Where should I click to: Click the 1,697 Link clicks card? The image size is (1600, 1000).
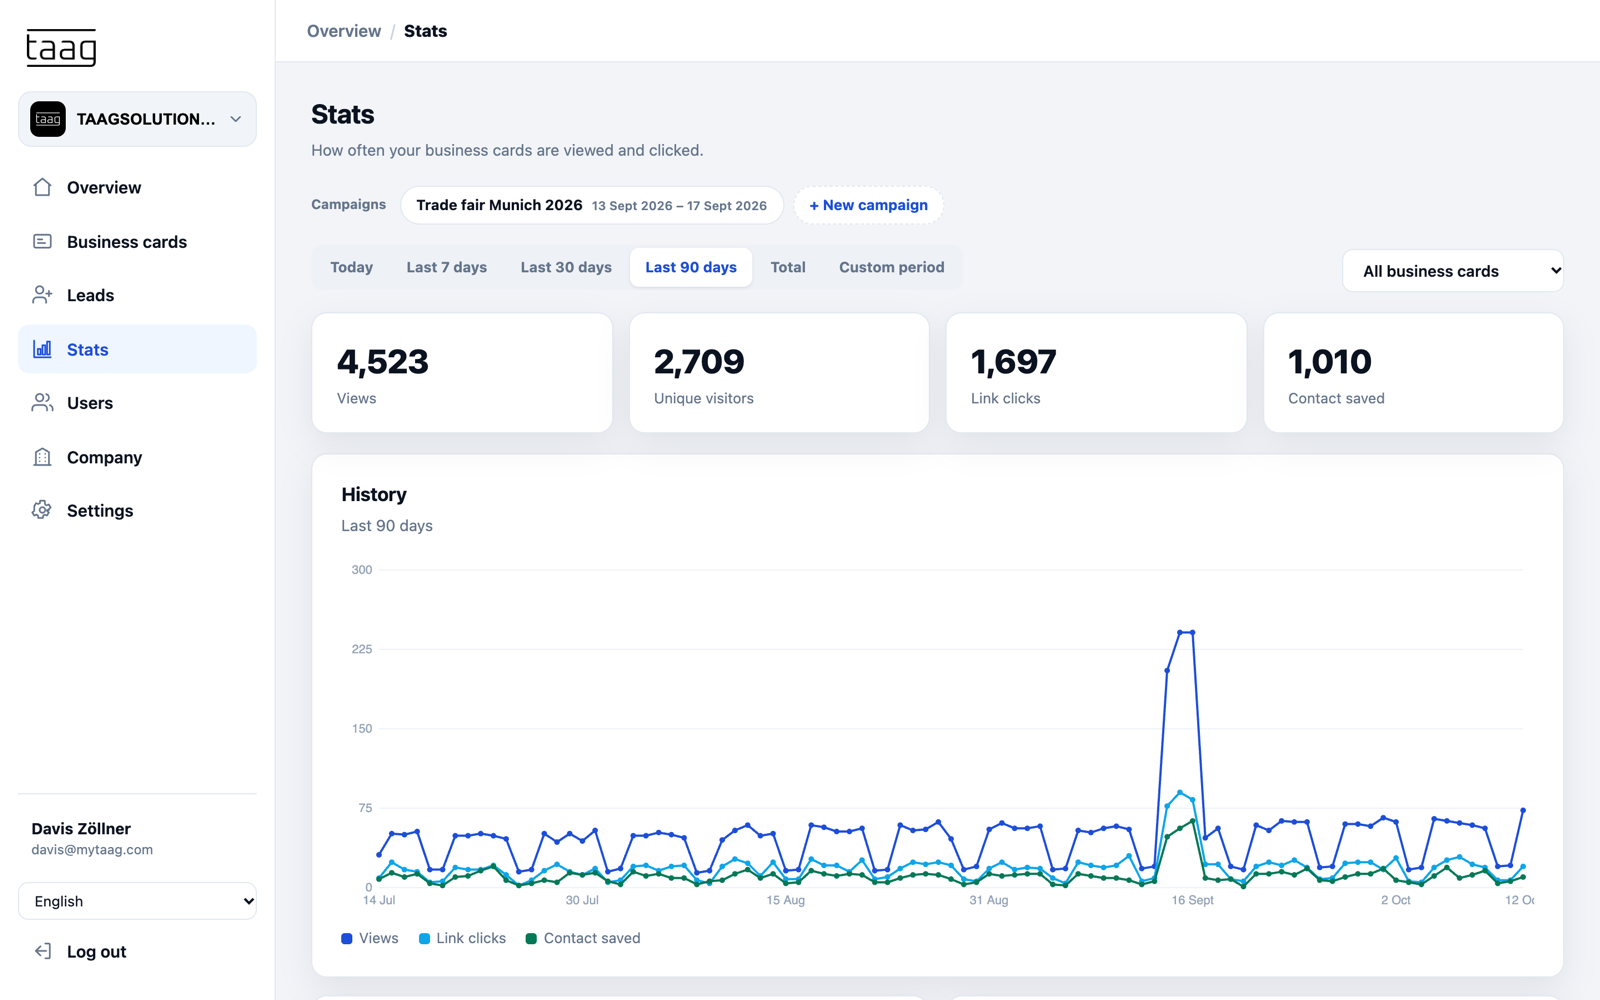click(1096, 373)
